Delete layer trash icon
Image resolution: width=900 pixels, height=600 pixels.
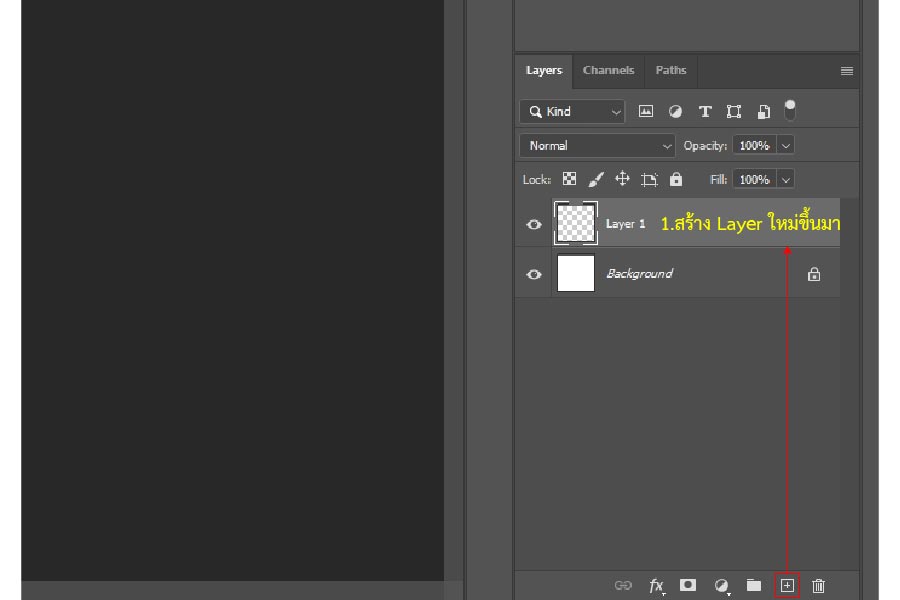coord(818,585)
